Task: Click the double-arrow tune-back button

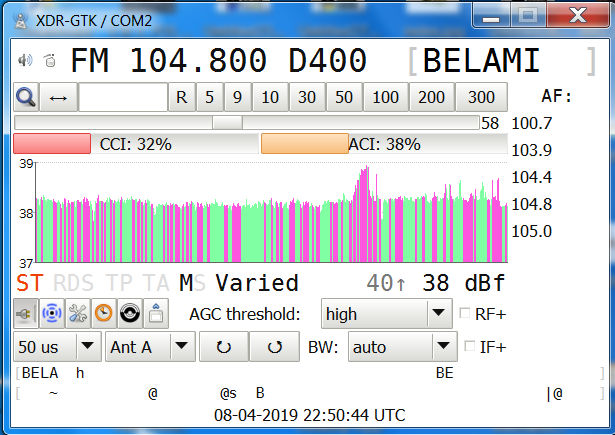Action: (x=58, y=97)
